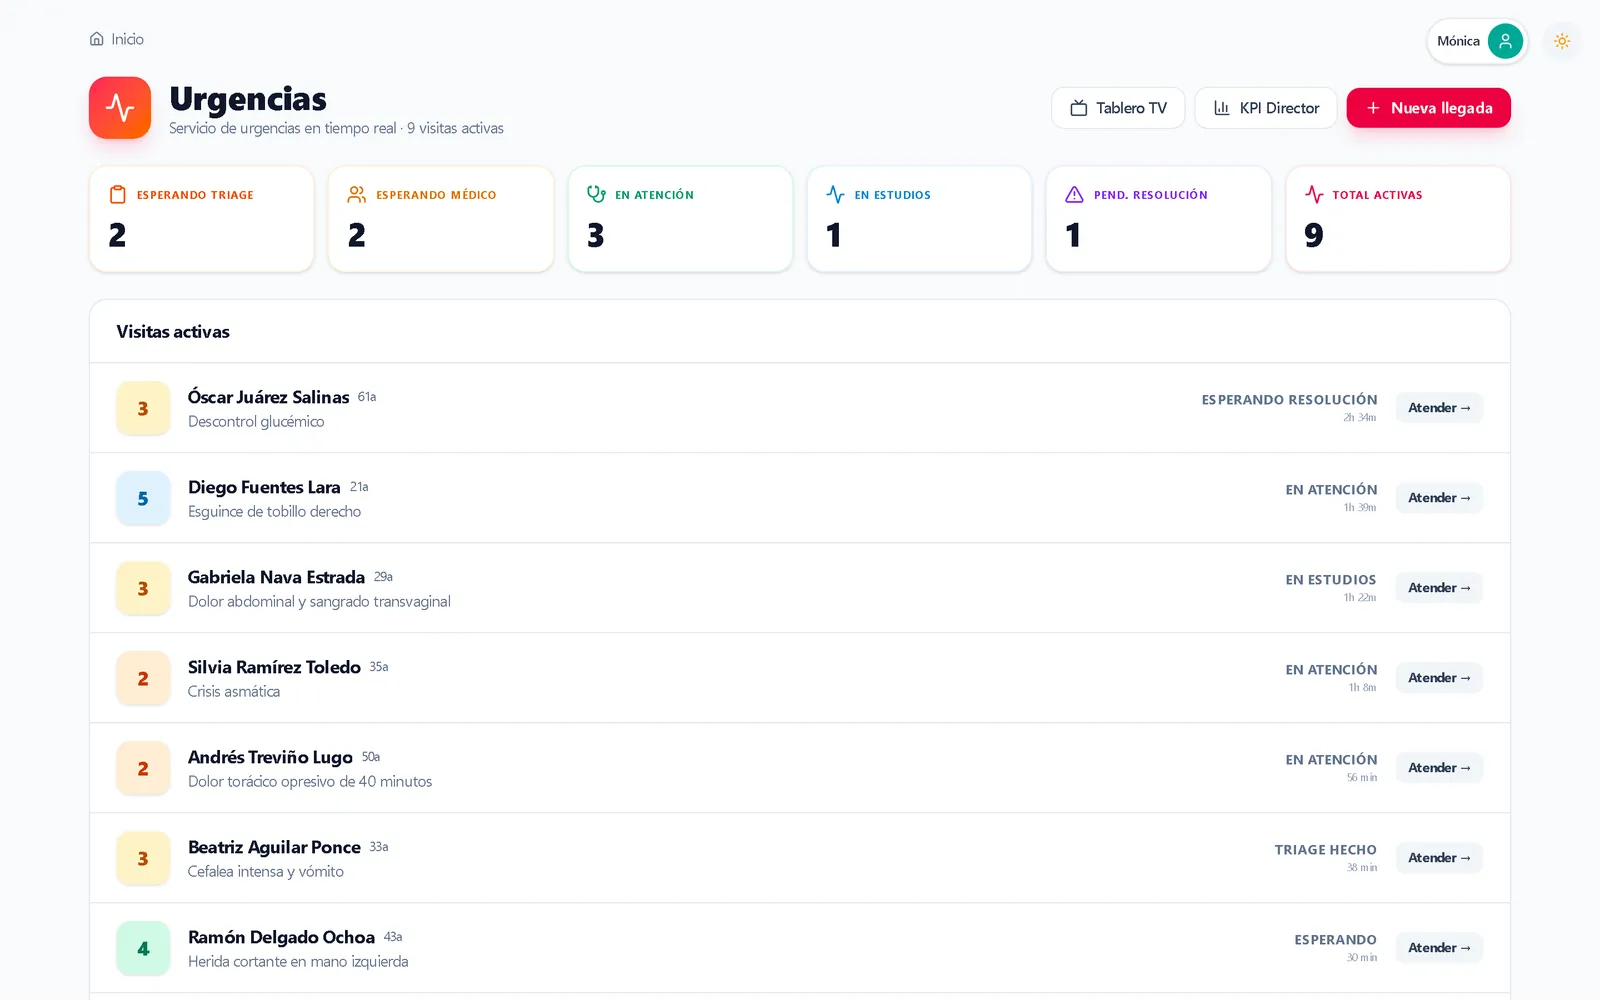Attend Beatriz Aguilar Ponce with Atender

pos(1439,858)
